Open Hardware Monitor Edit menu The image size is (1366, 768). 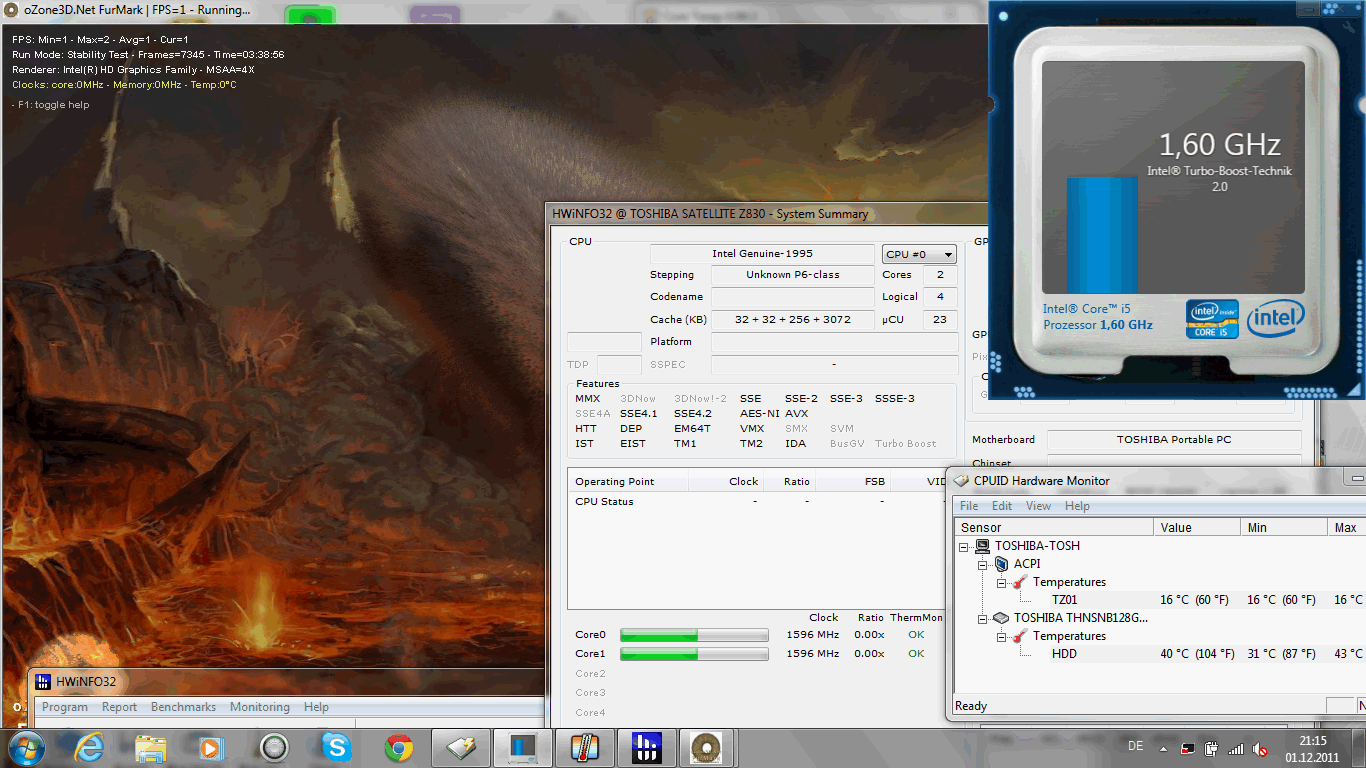(x=1002, y=506)
